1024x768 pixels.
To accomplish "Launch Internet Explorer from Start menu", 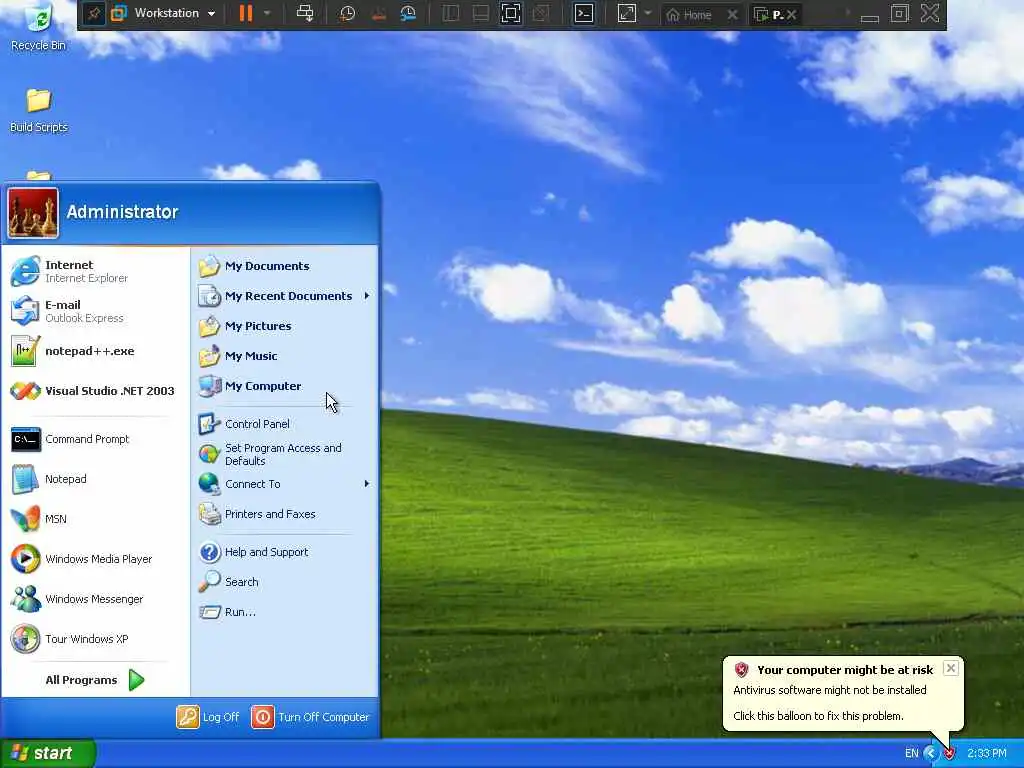I will [x=95, y=271].
